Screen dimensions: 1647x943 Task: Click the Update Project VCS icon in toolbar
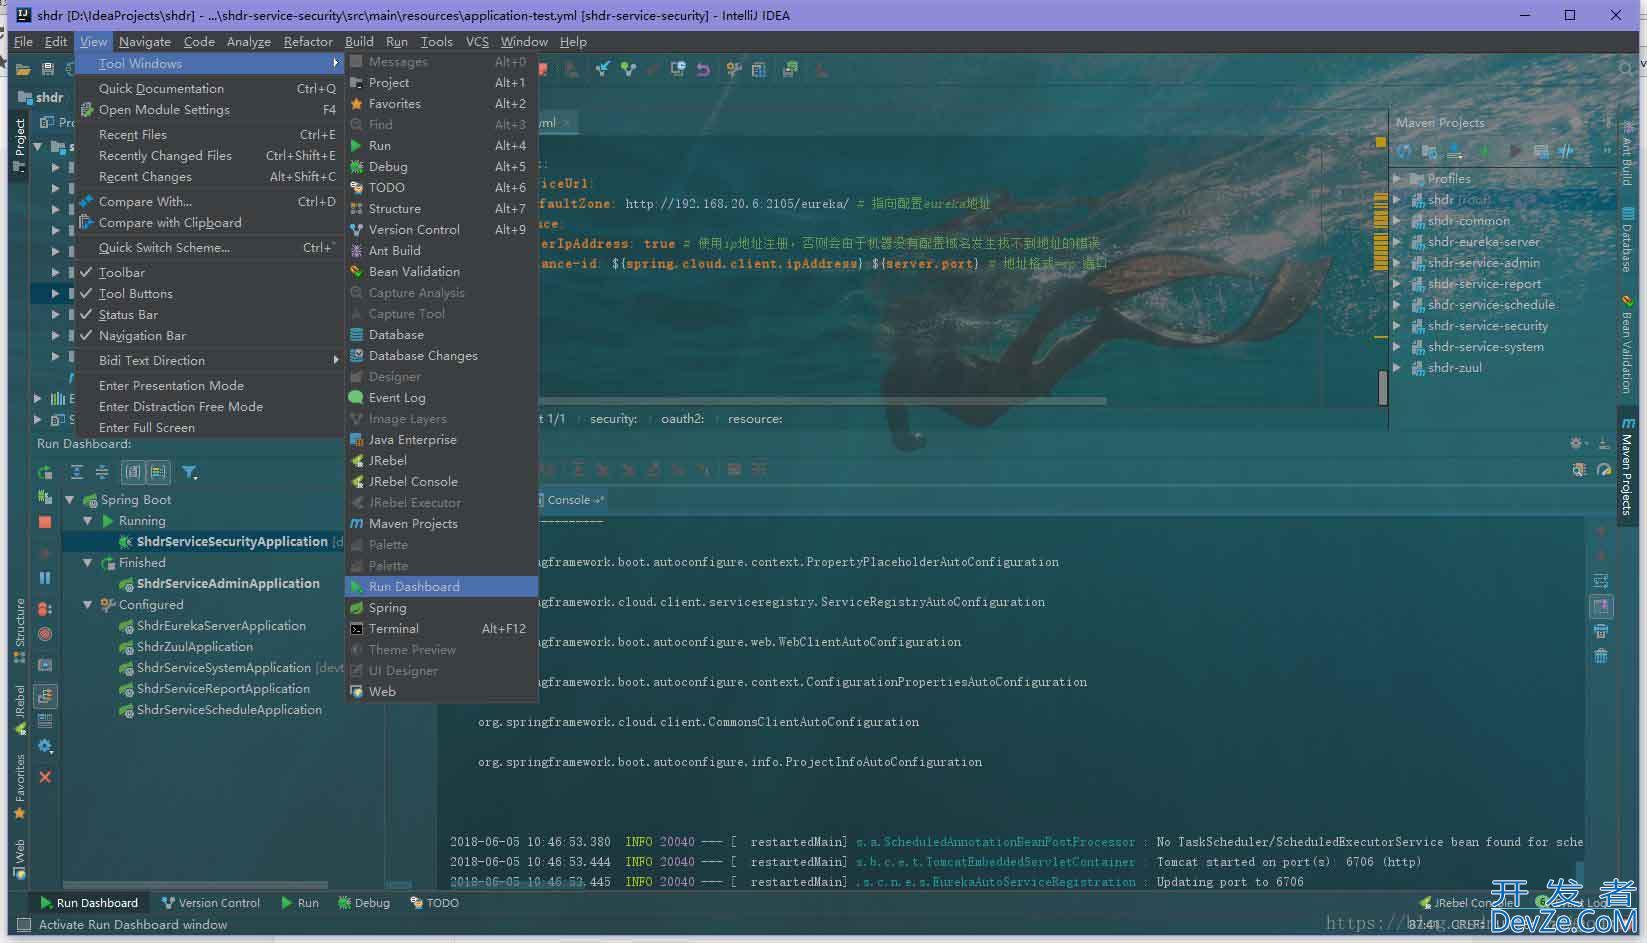(x=603, y=69)
